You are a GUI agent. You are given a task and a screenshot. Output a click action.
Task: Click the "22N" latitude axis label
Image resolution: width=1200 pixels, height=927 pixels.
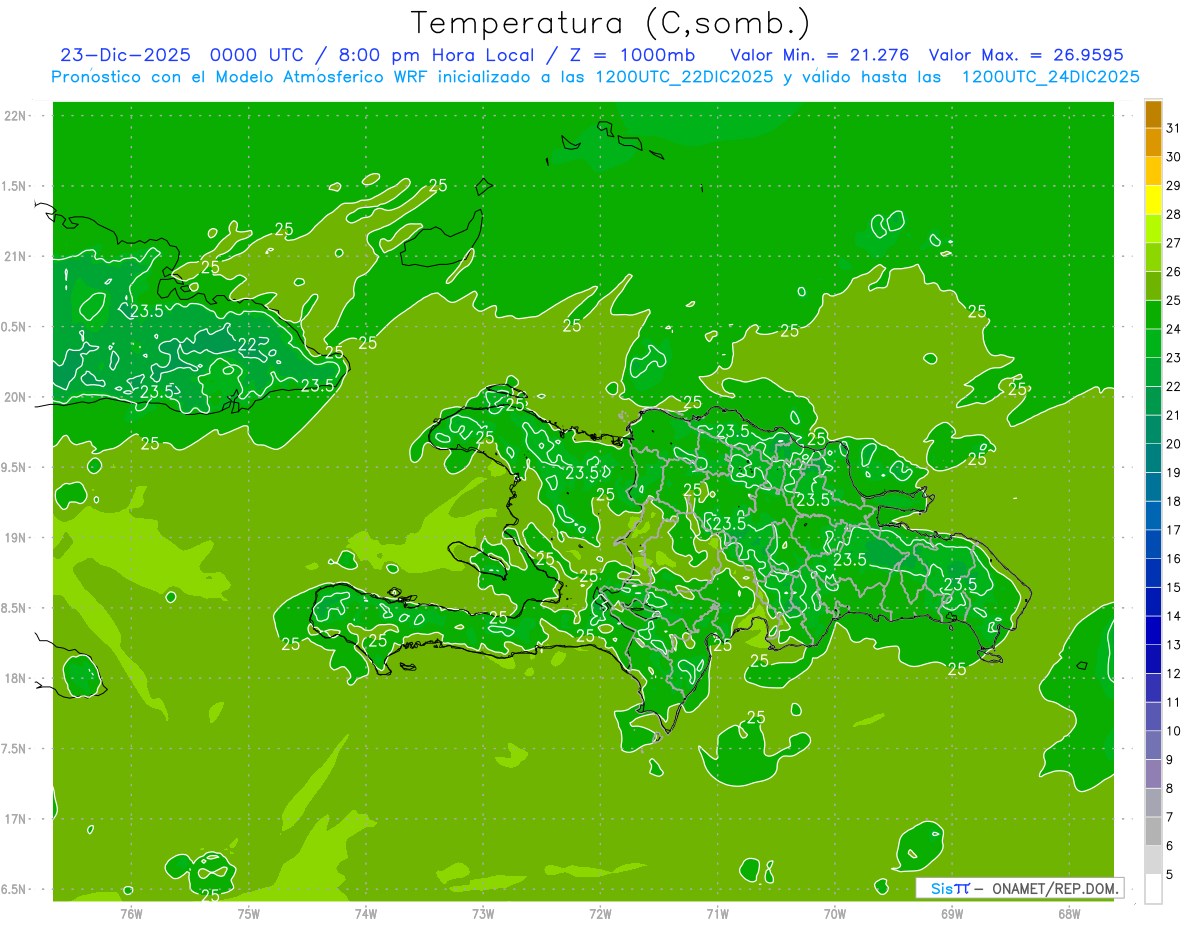coord(16,116)
